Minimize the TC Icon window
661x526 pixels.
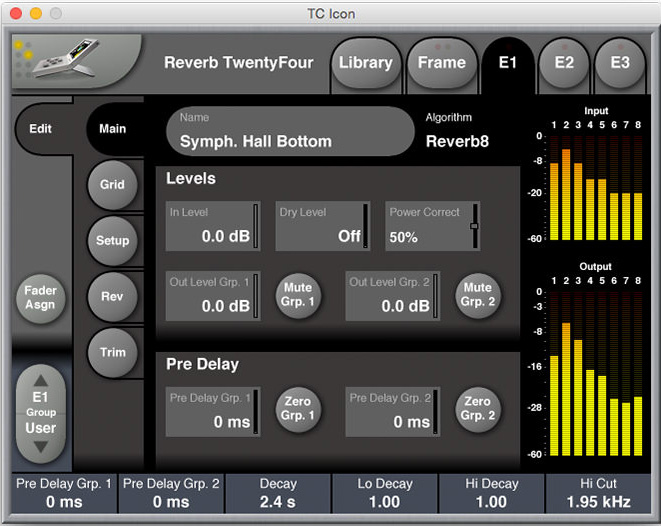[36, 13]
